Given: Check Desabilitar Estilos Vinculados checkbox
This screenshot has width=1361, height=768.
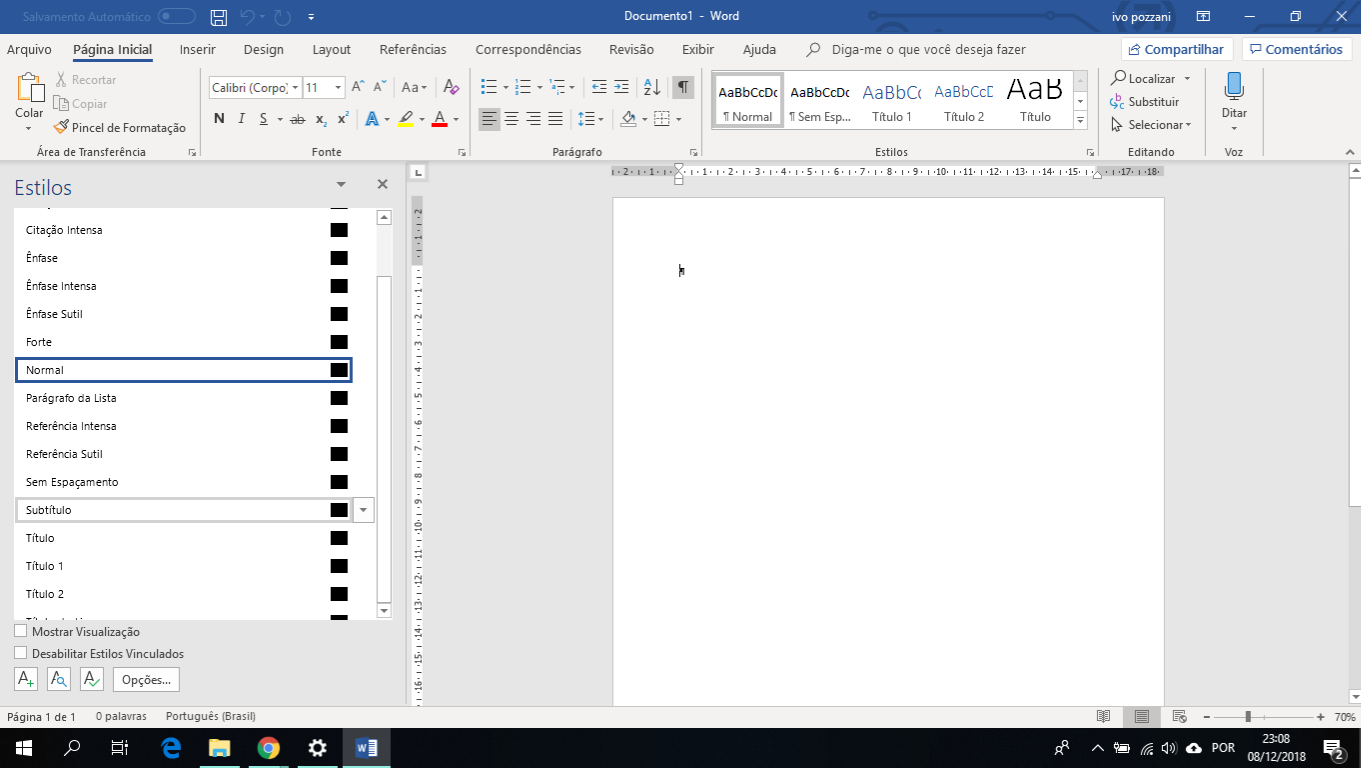Looking at the screenshot, I should 21,653.
